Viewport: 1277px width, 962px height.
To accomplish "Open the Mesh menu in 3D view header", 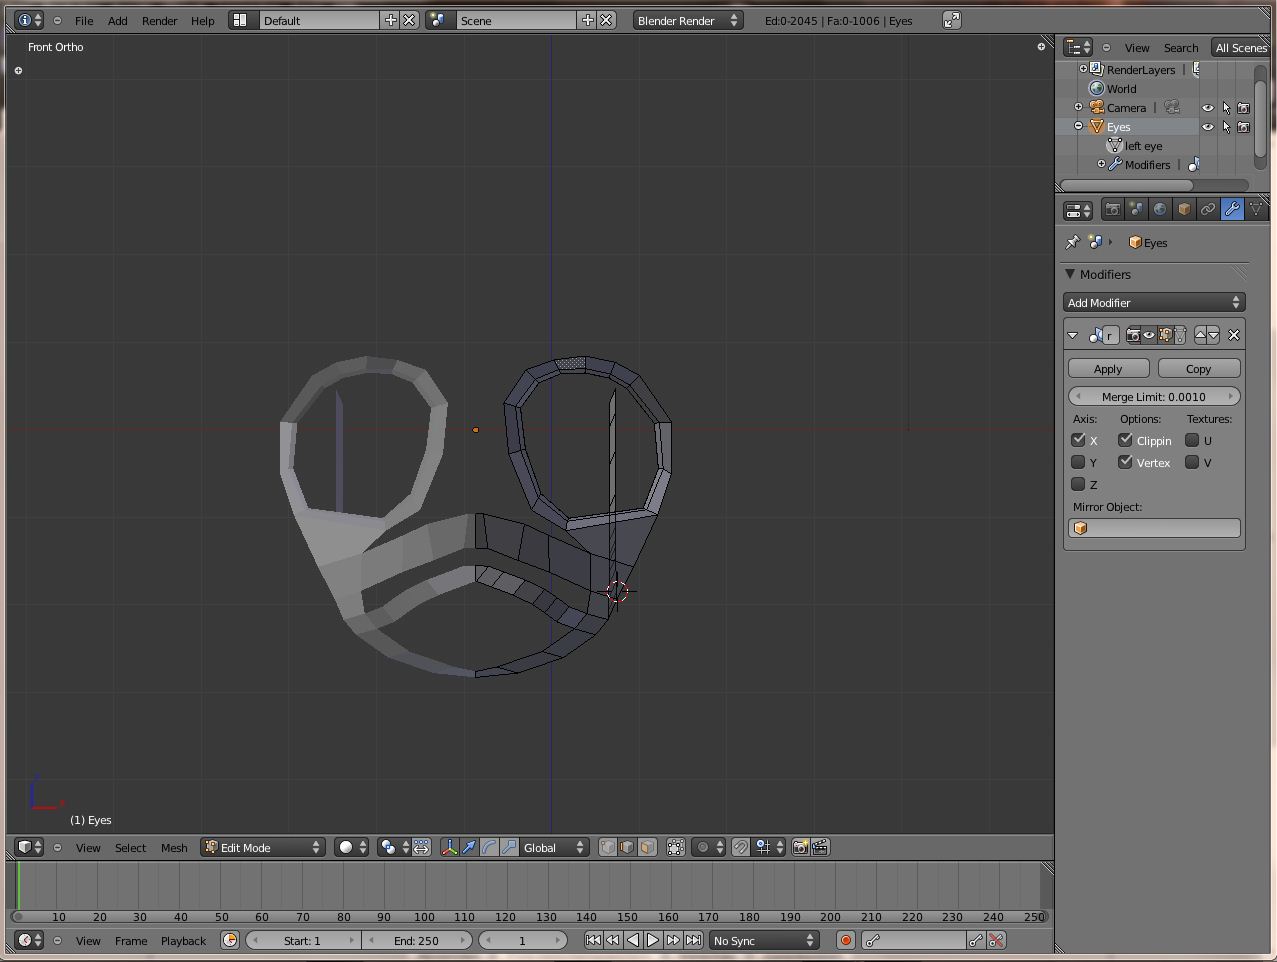I will [x=174, y=847].
